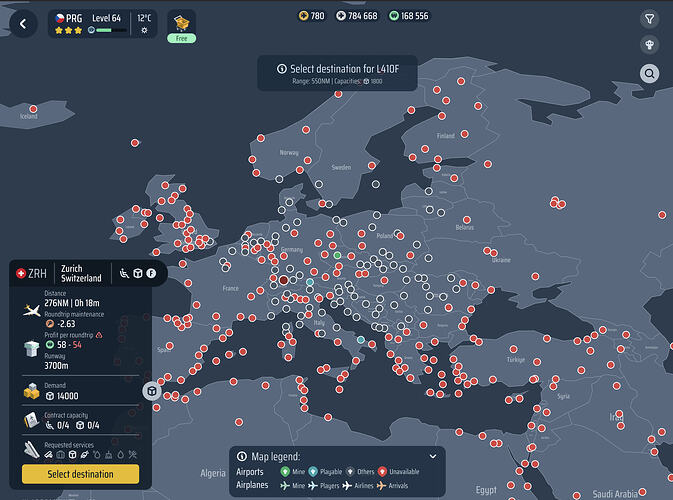Image resolution: width=673 pixels, height=500 pixels.
Task: Click the grey Others airport legend pin
Action: [350, 472]
